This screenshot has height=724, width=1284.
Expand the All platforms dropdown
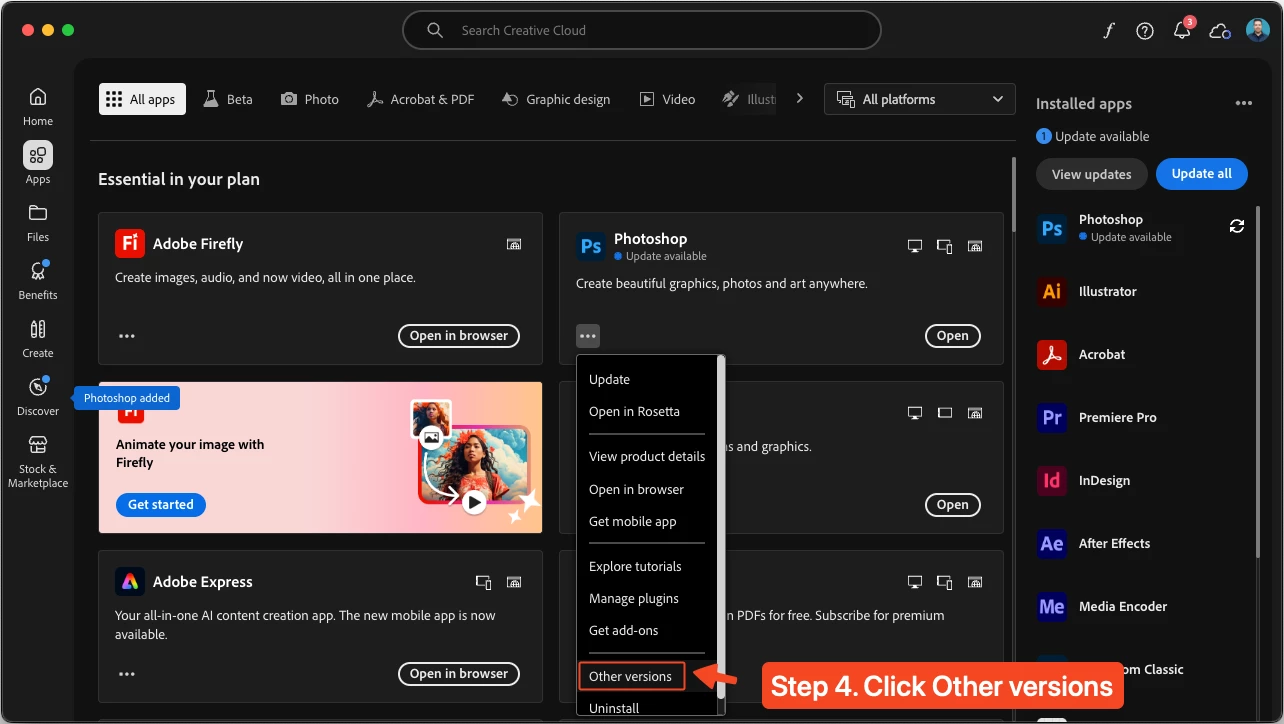coord(920,99)
